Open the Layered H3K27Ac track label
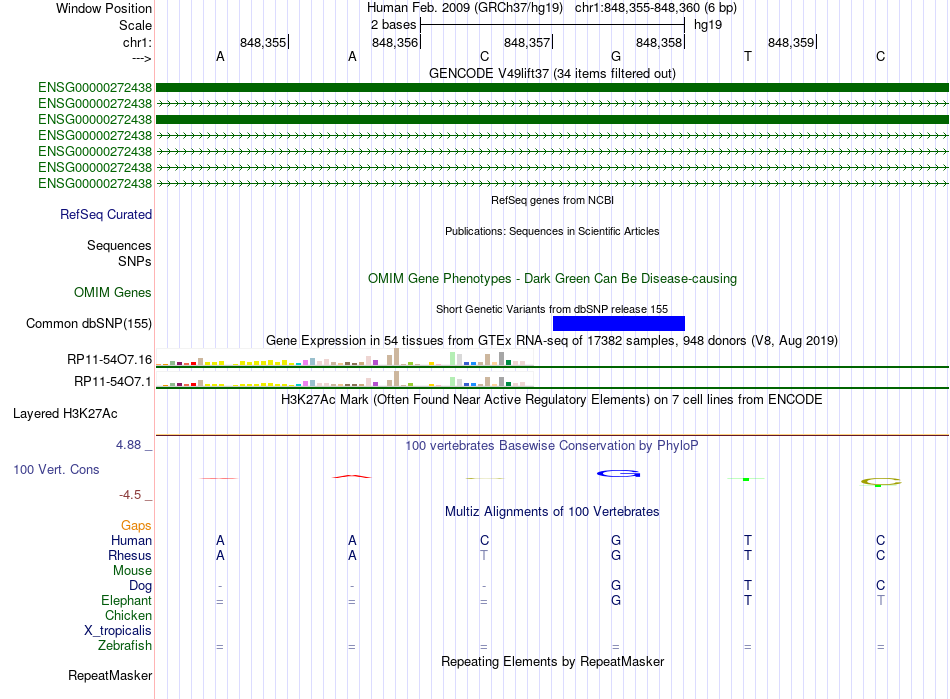Screen dimensions: 950x699 65,414
